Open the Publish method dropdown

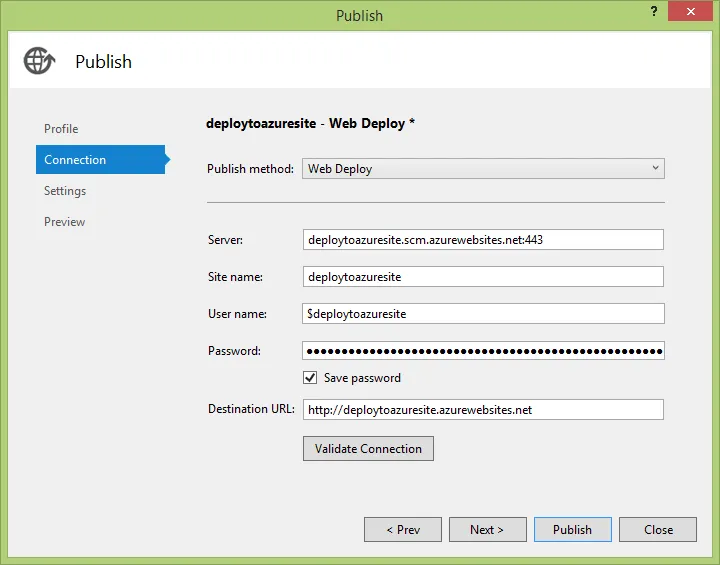tap(483, 169)
